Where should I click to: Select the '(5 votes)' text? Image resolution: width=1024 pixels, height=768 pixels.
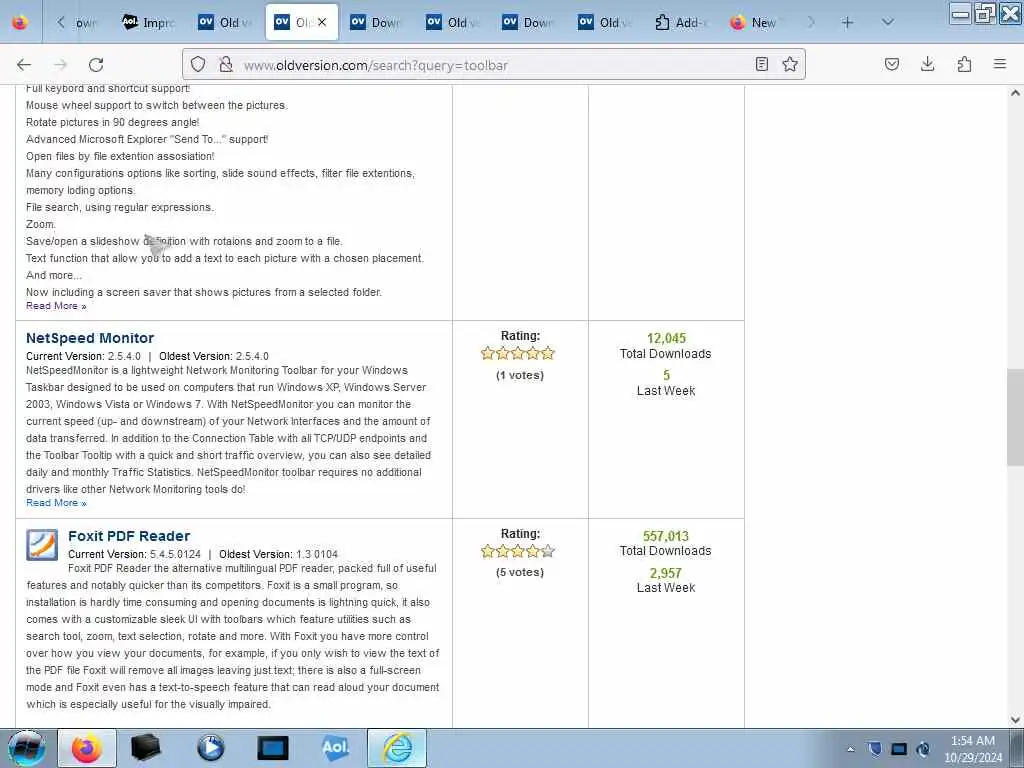pyautogui.click(x=520, y=572)
